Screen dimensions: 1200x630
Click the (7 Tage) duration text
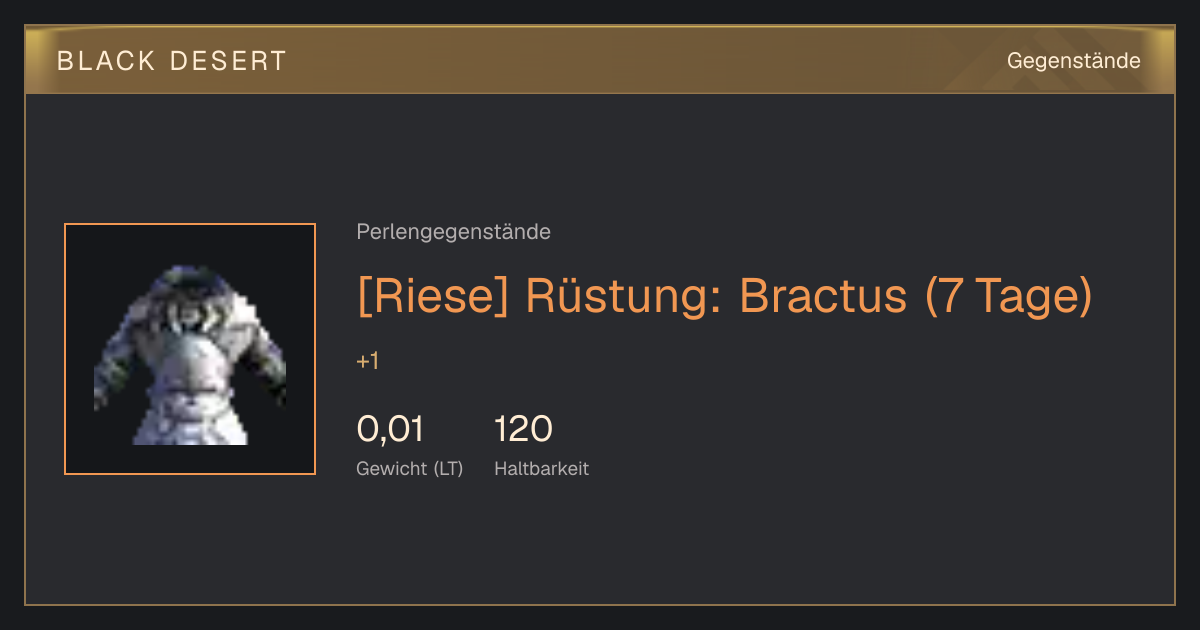coord(1007,296)
